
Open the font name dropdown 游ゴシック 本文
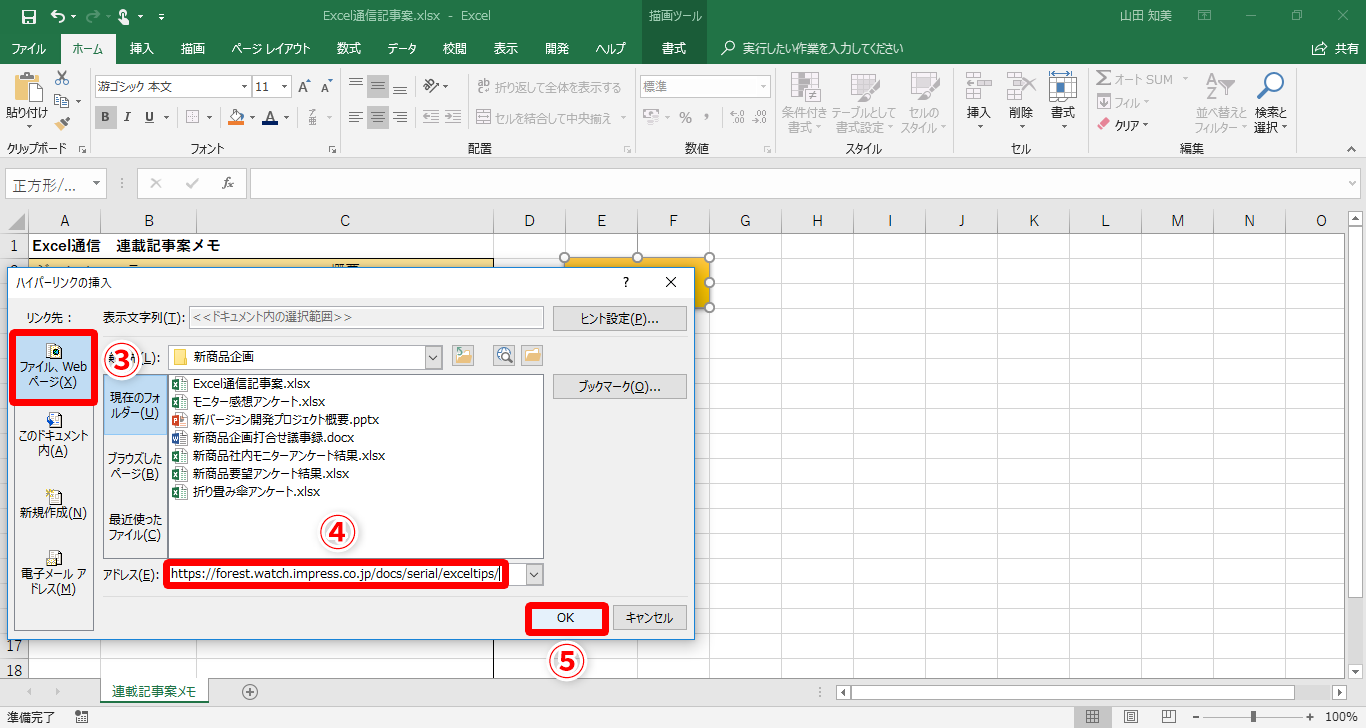tap(244, 87)
